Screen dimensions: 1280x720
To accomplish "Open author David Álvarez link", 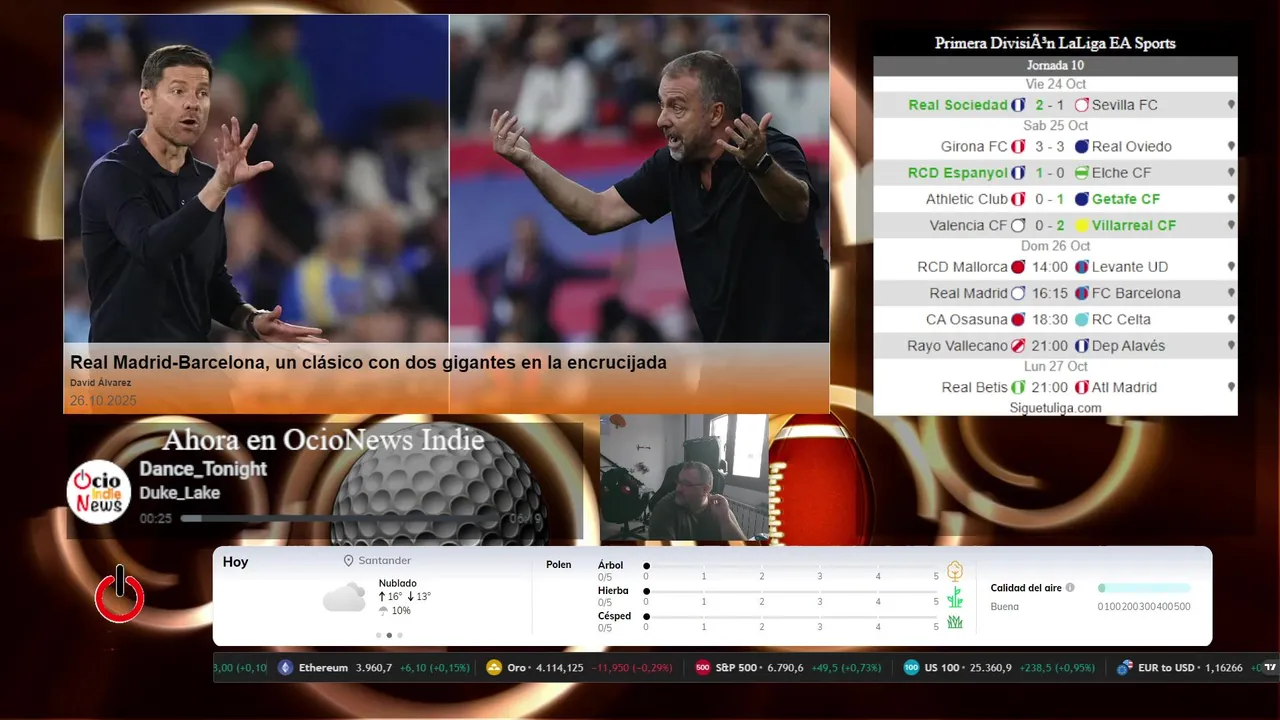I will tap(100, 383).
